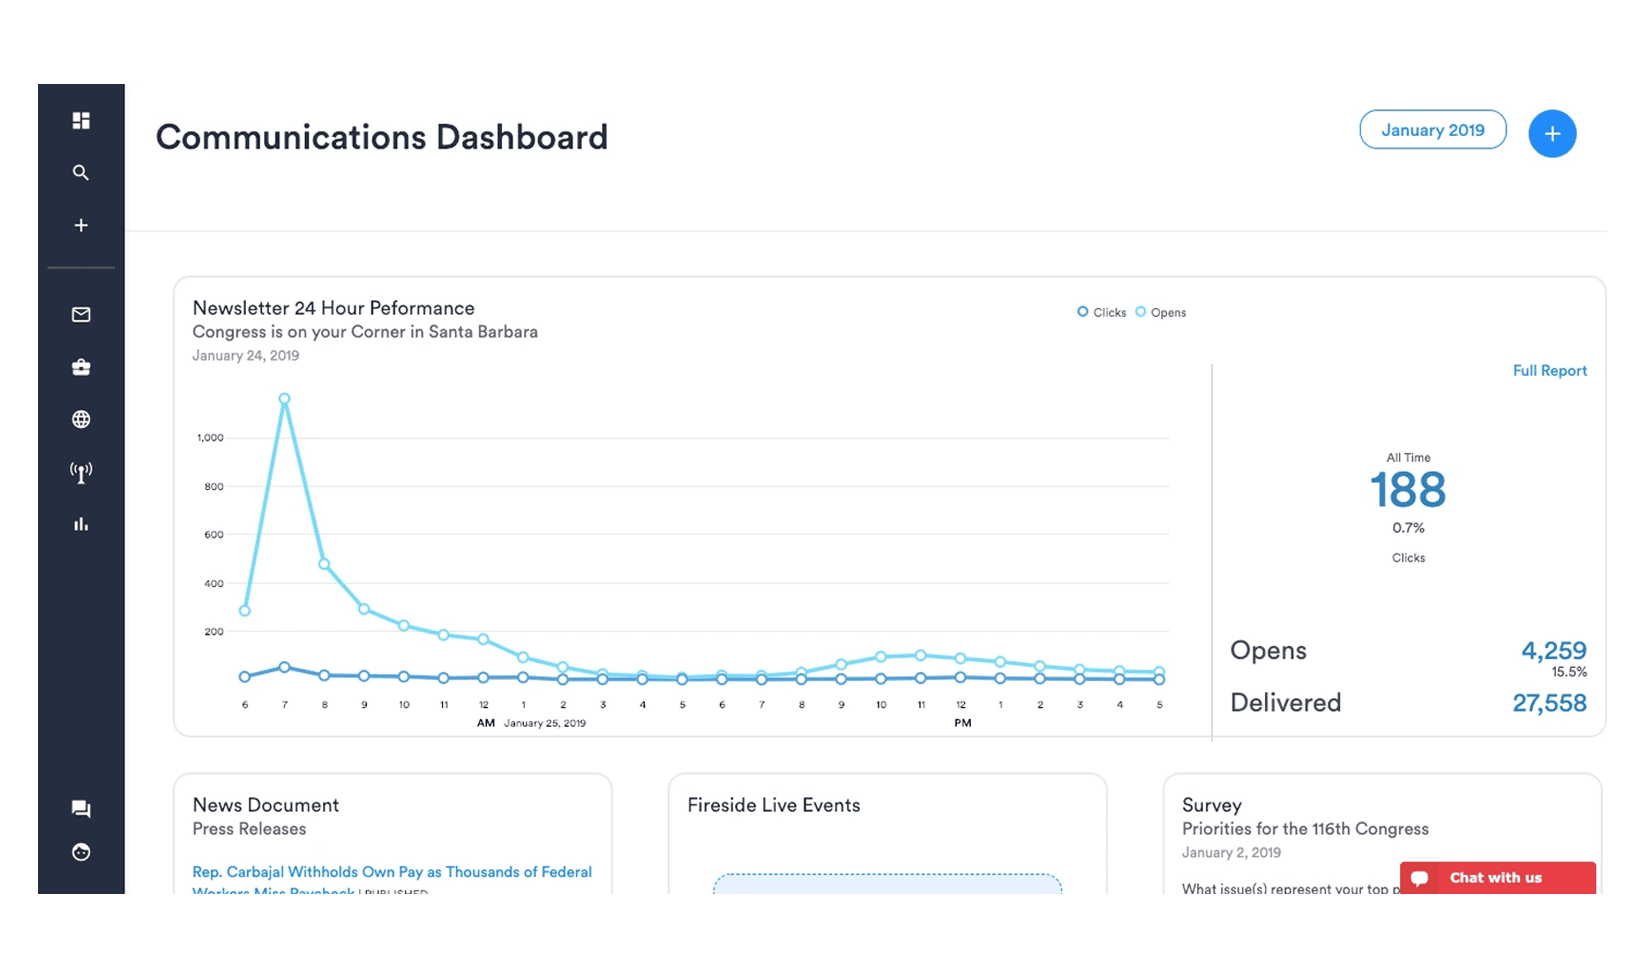The image size is (1645, 978).
Task: Open the Survey card heading
Action: coord(1211,806)
